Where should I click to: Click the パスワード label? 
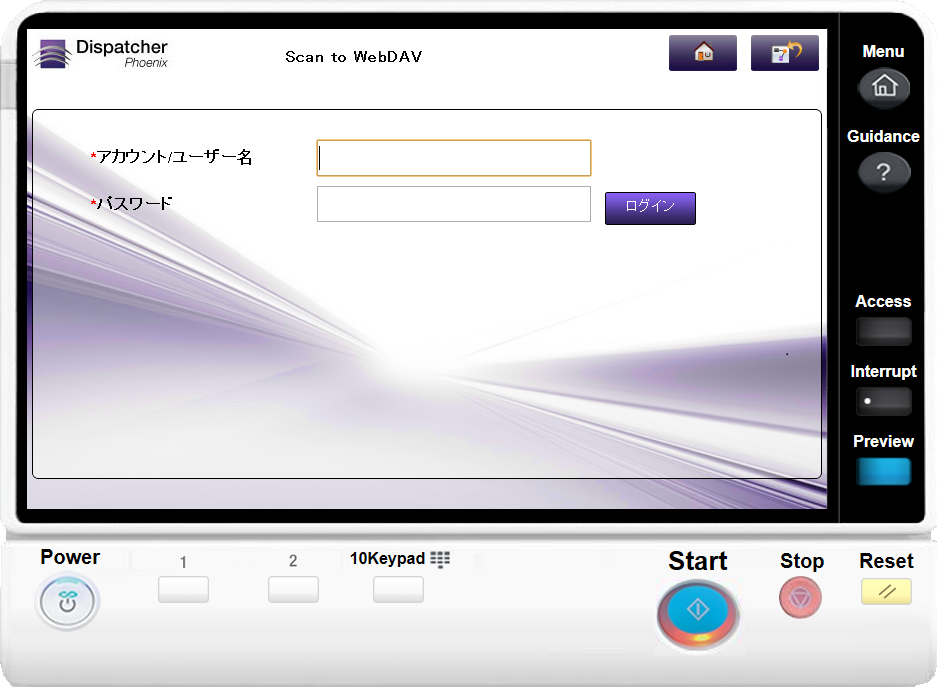click(x=131, y=203)
